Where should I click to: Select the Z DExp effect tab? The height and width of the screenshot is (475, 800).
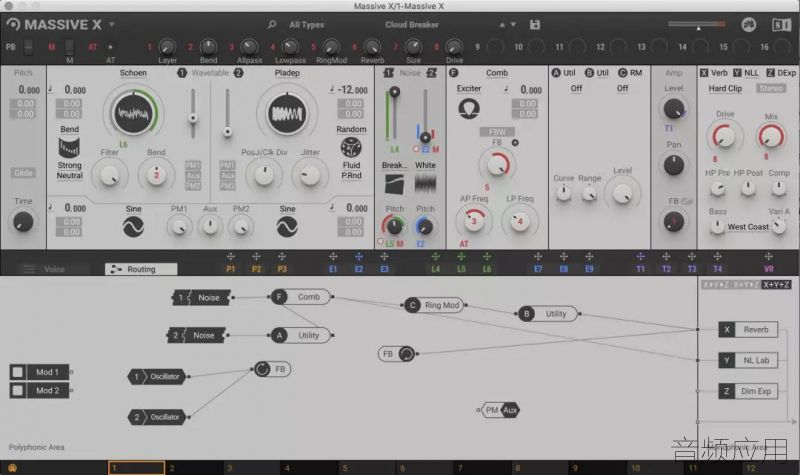coord(781,73)
